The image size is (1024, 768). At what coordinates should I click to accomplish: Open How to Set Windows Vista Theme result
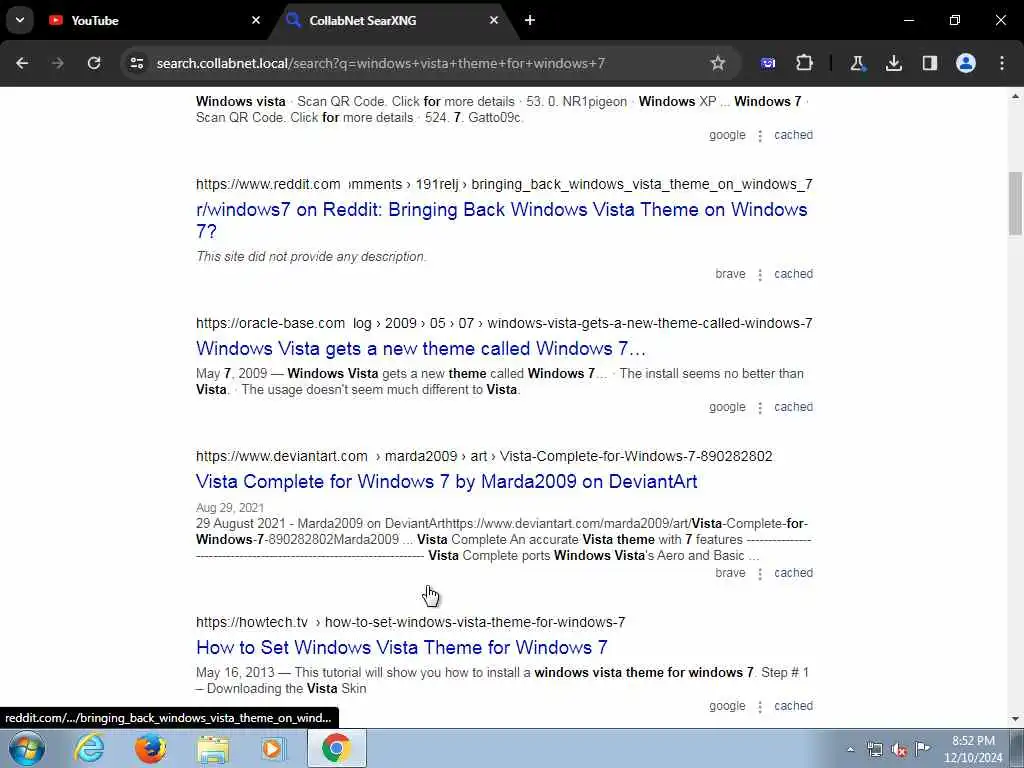(x=402, y=647)
